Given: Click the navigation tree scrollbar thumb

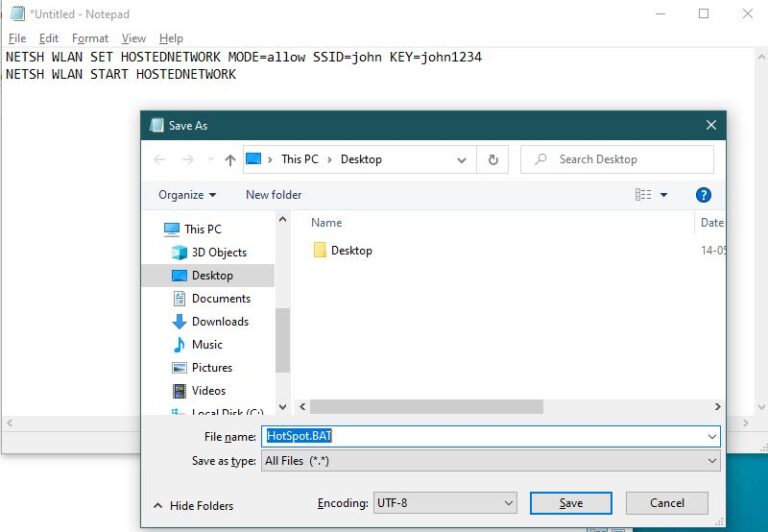Looking at the screenshot, I should (x=282, y=340).
